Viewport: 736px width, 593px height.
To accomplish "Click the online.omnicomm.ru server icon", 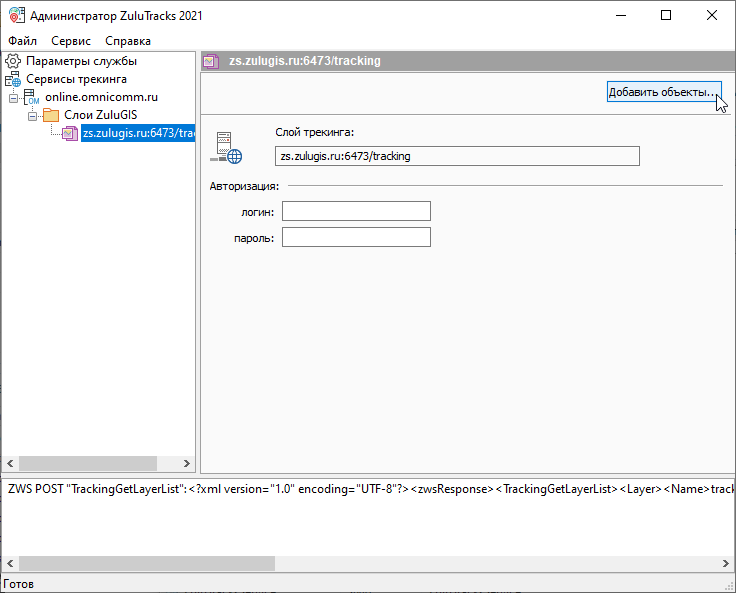I will (32, 97).
